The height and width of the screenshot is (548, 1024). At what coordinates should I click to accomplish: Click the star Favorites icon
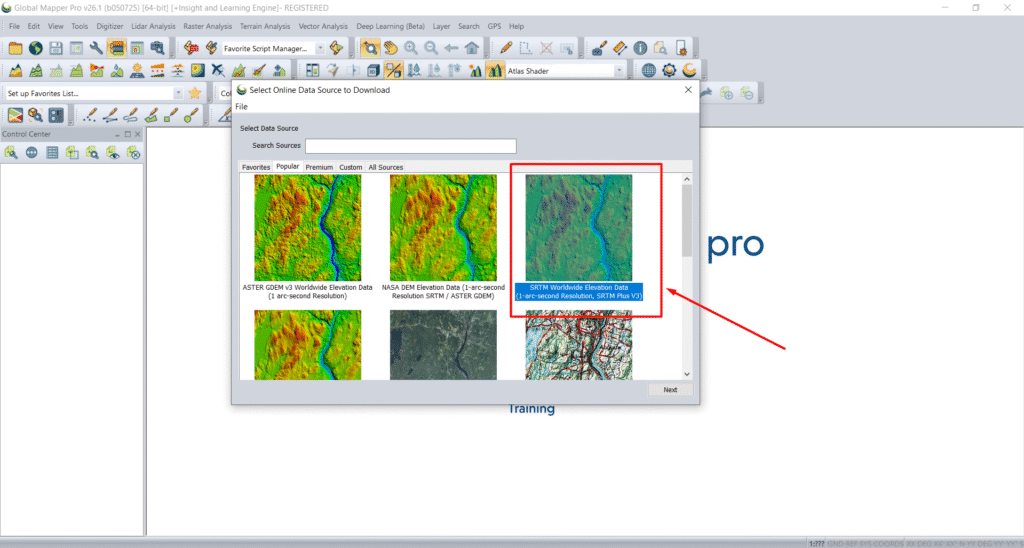click(x=195, y=93)
